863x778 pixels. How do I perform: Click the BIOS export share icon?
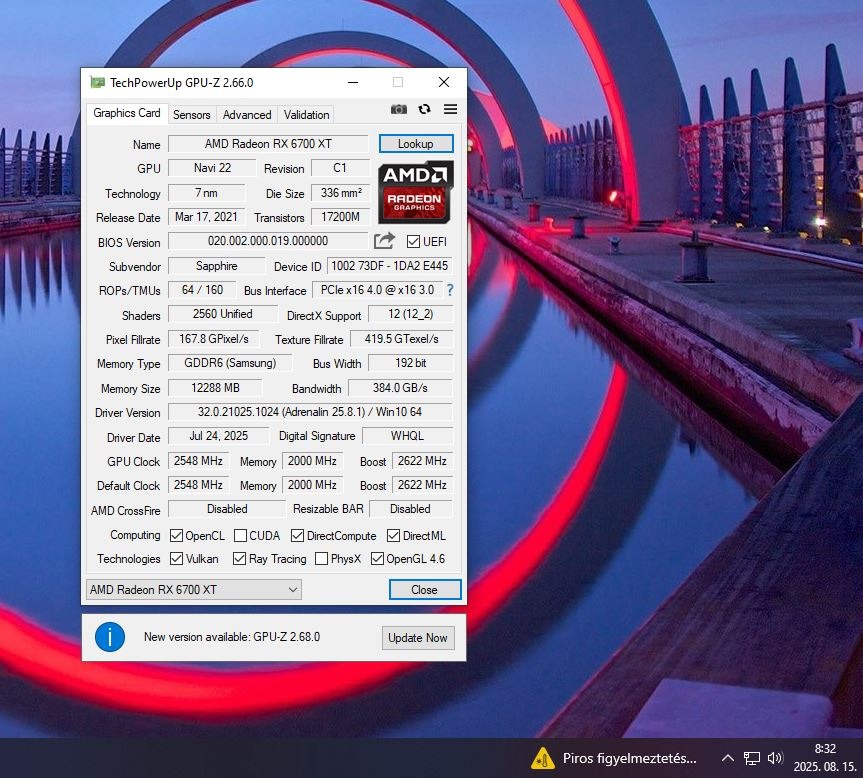384,241
